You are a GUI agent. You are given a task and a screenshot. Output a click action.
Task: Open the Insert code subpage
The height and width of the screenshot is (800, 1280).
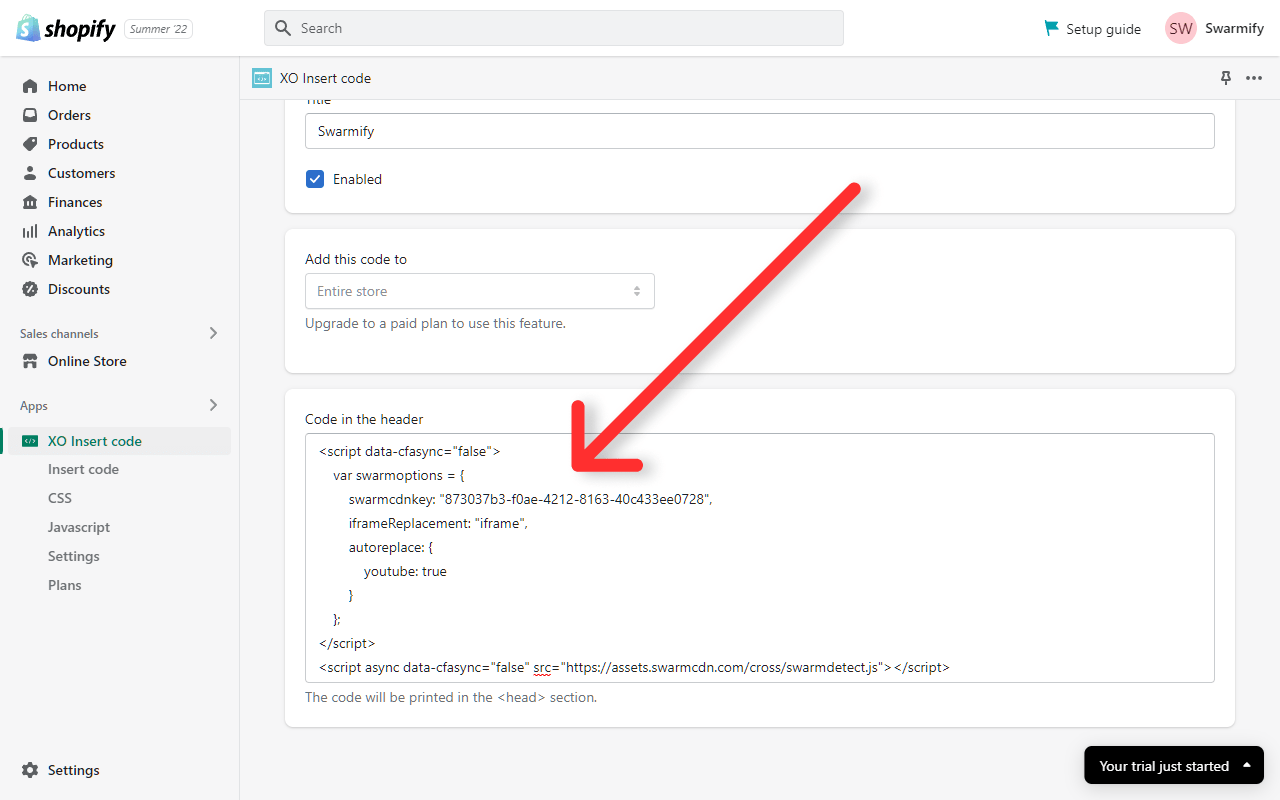83,469
